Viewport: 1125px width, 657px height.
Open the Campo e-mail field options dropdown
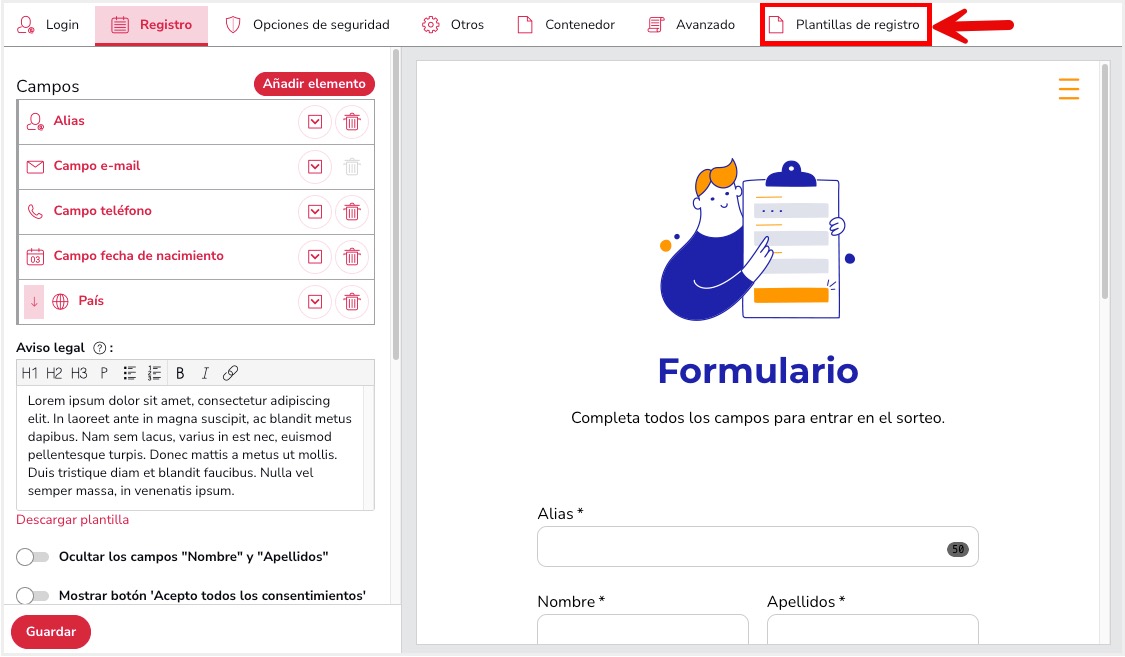coord(315,166)
